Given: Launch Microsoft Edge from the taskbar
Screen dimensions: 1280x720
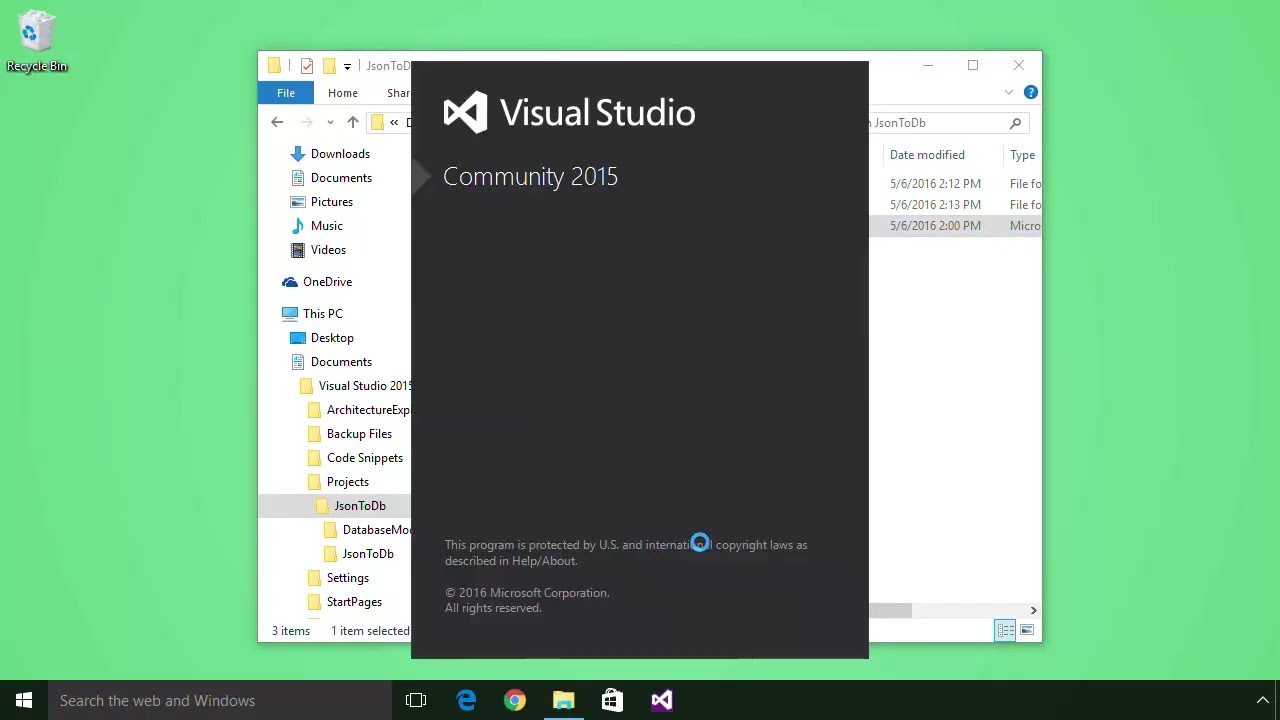Looking at the screenshot, I should [x=466, y=700].
